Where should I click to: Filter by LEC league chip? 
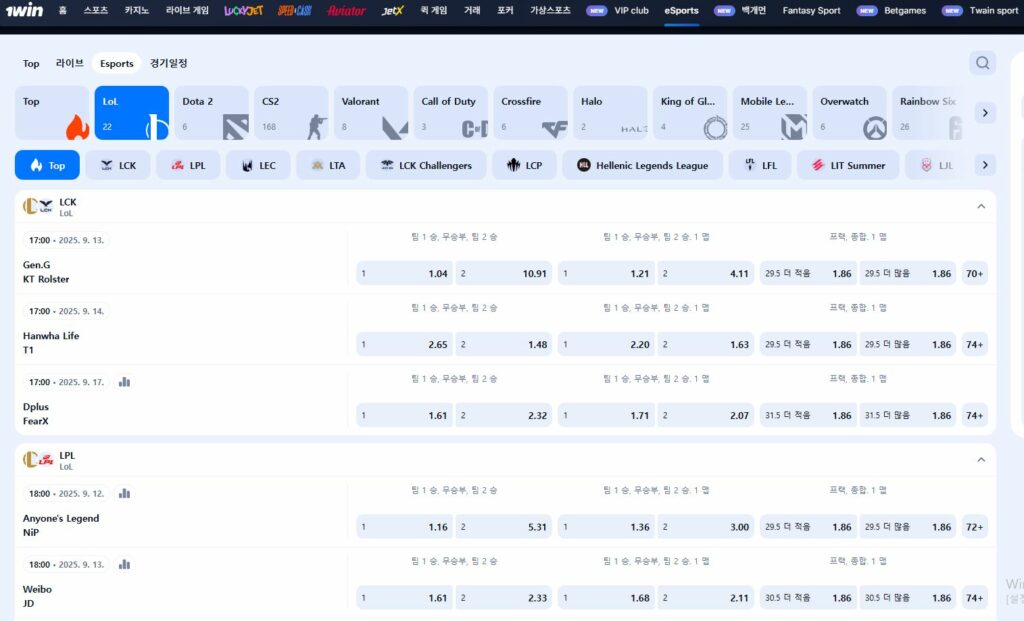(259, 165)
